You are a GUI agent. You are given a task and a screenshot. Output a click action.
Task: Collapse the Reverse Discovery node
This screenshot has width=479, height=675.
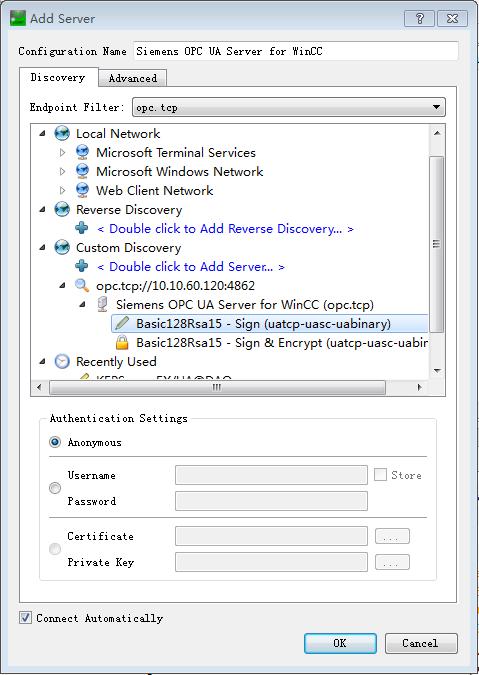click(42, 210)
